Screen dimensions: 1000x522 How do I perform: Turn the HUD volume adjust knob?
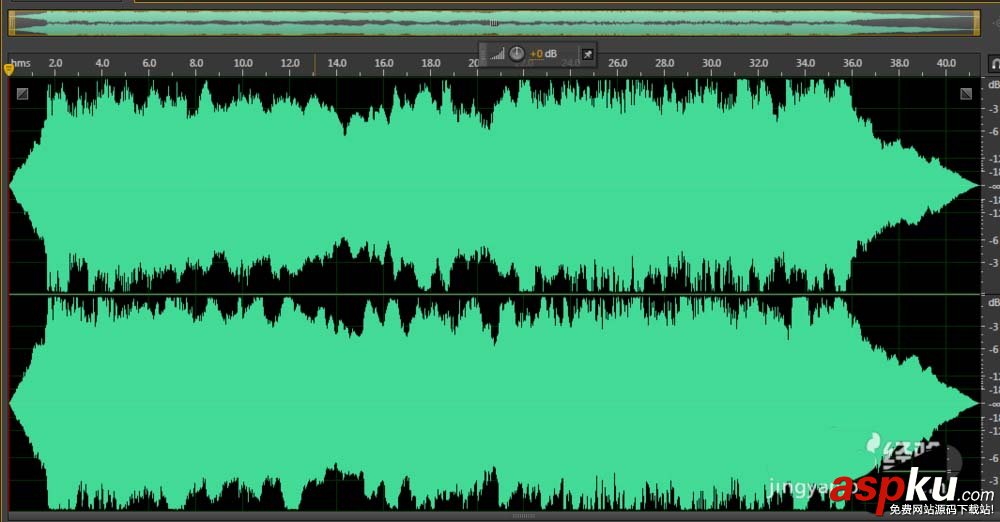coord(517,54)
